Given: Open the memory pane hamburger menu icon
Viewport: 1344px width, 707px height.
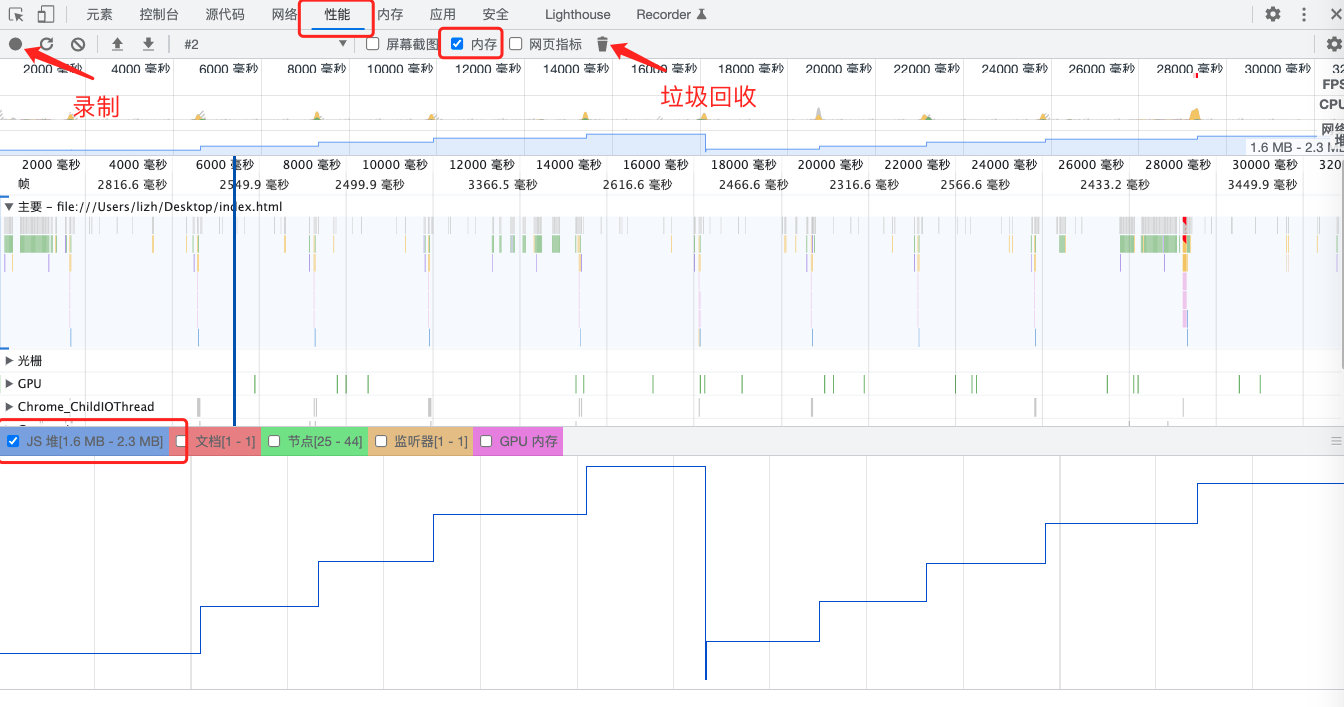Looking at the screenshot, I should (1336, 441).
